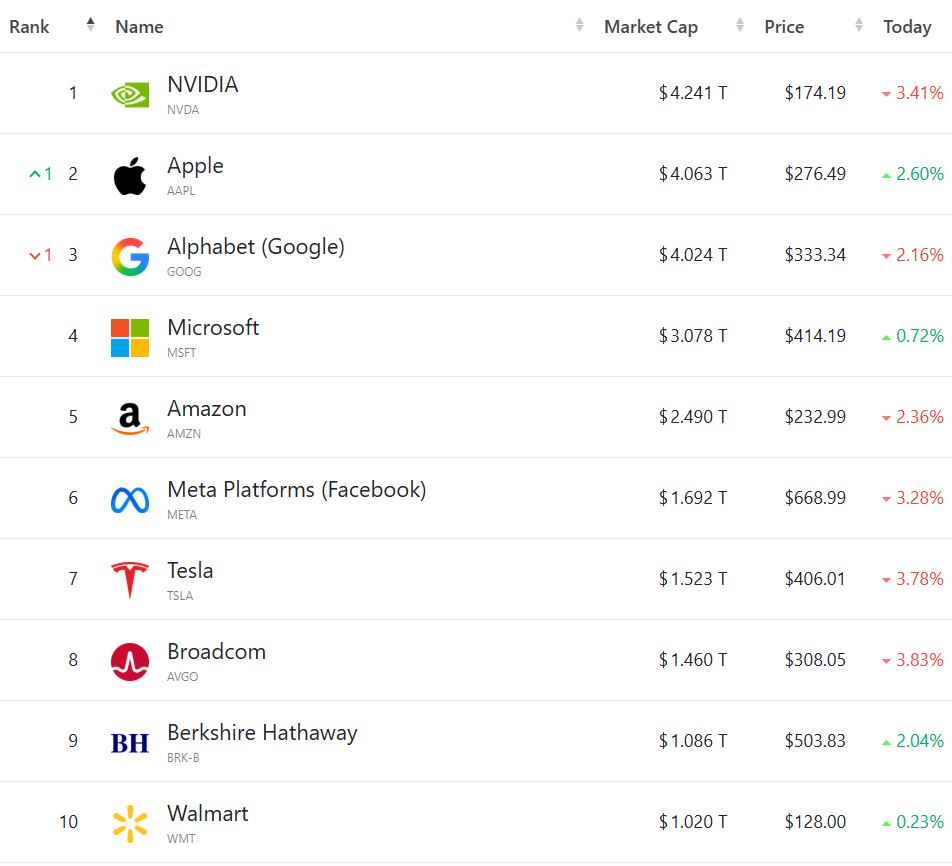Click Apple's rank up indicator arrow

(x=36, y=174)
